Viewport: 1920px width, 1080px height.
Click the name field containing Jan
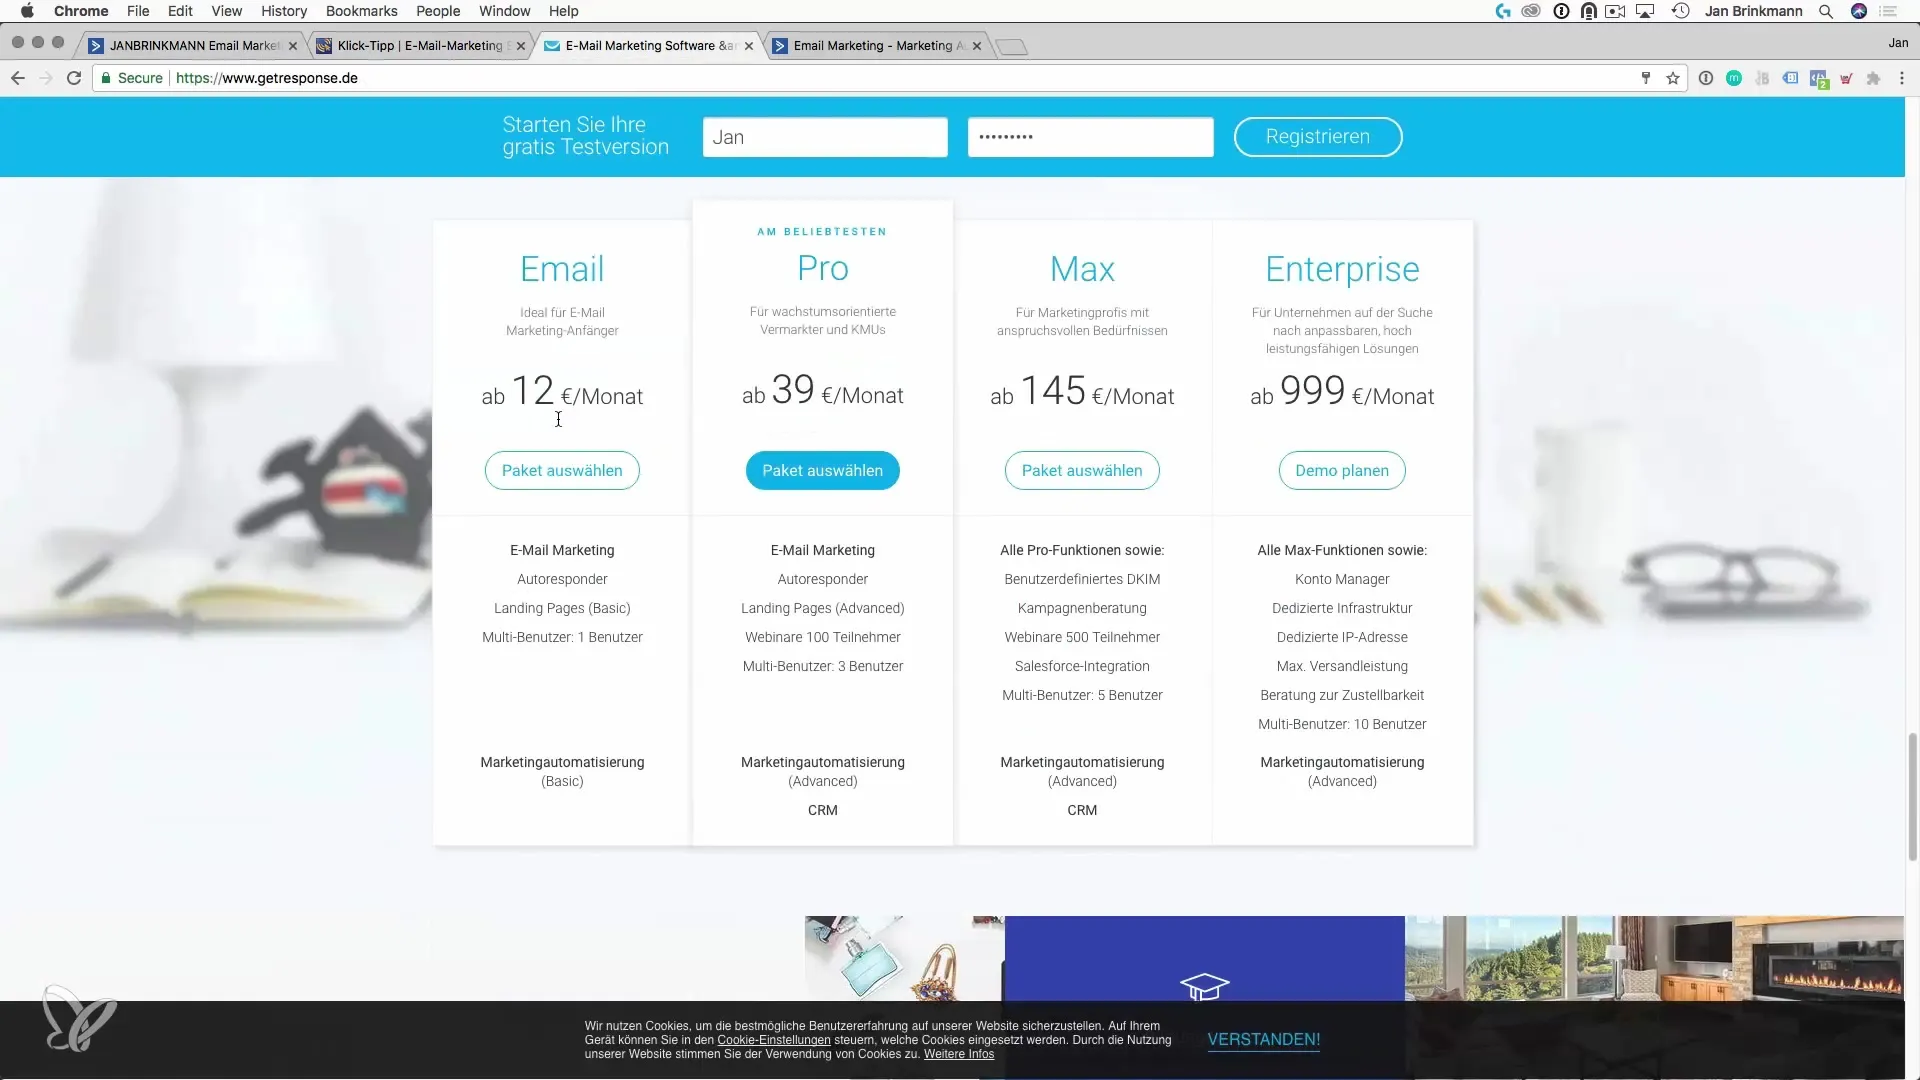pos(825,137)
